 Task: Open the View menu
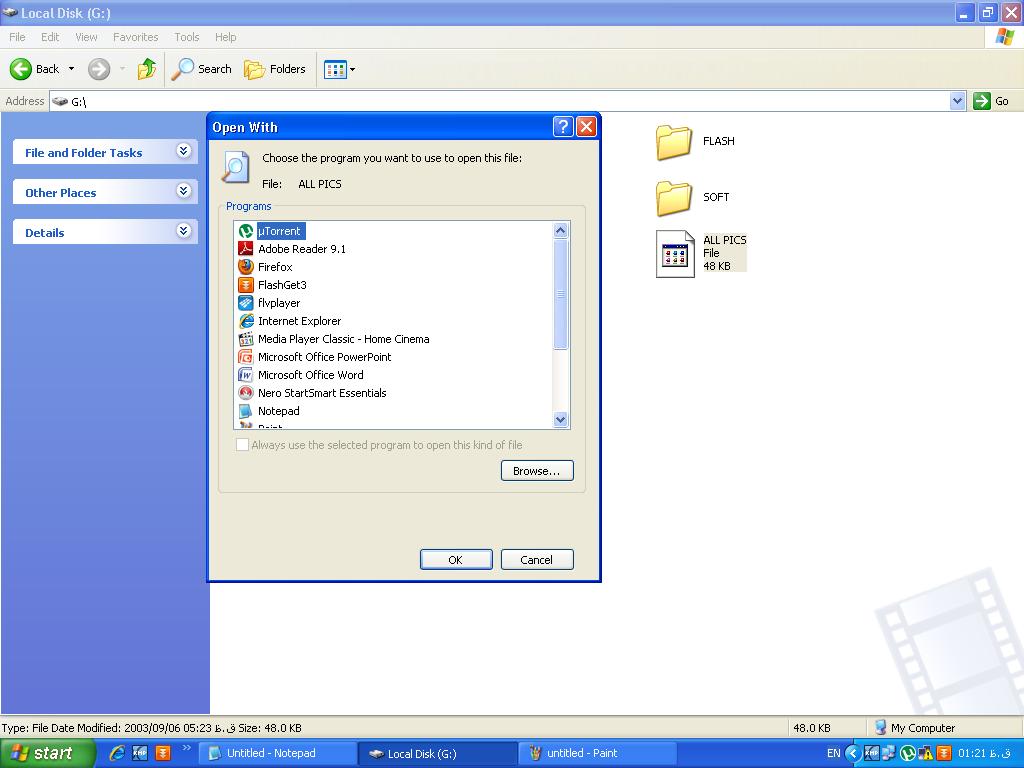tap(86, 37)
